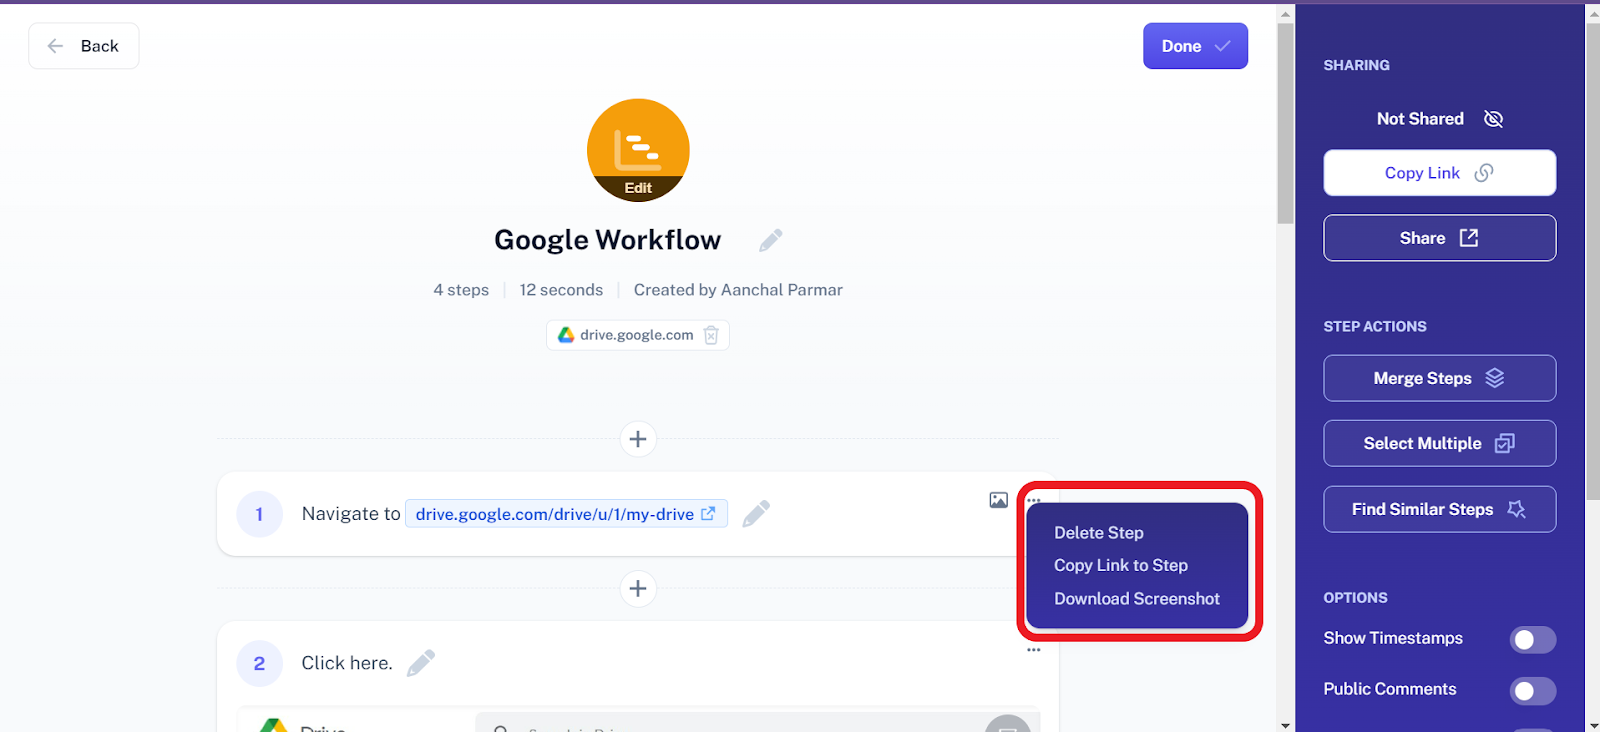Click the Copy Link button
This screenshot has width=1600, height=732.
[1439, 173]
